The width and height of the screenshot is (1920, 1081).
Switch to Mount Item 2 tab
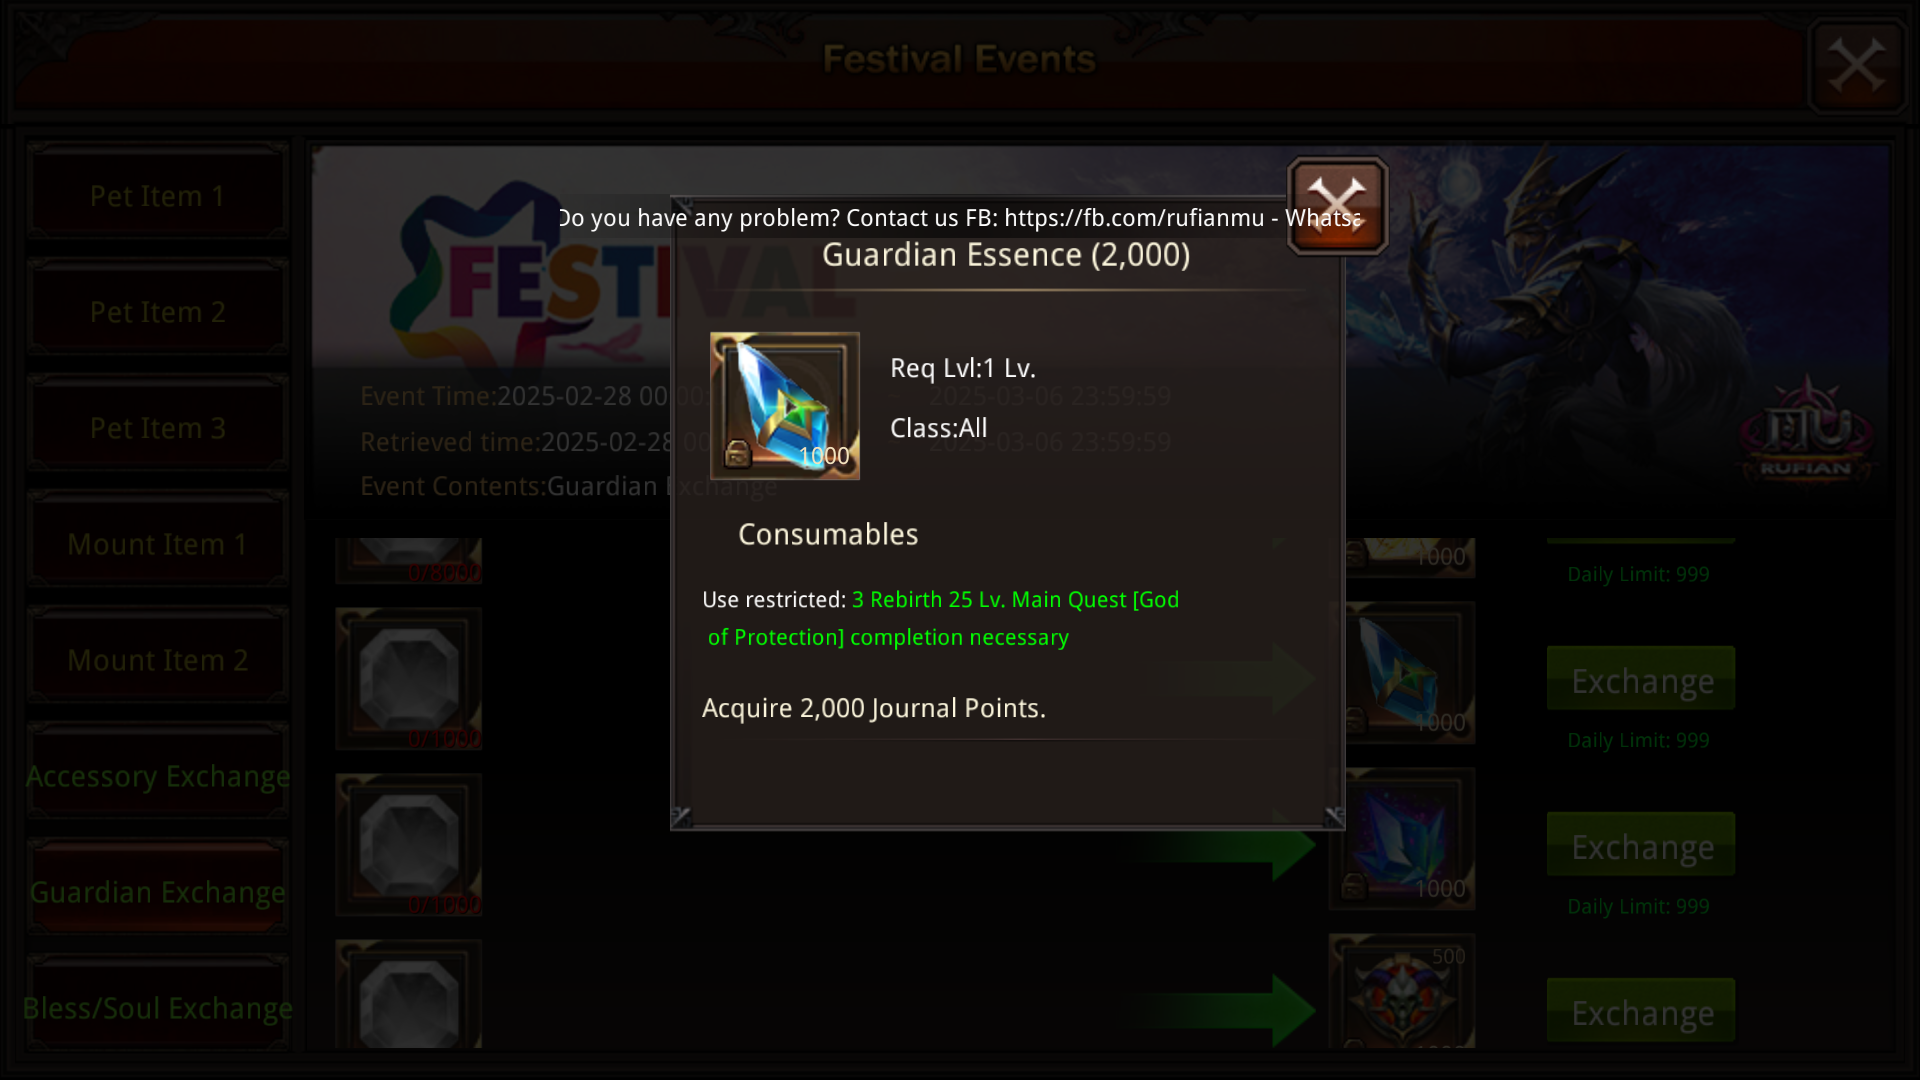pos(158,660)
